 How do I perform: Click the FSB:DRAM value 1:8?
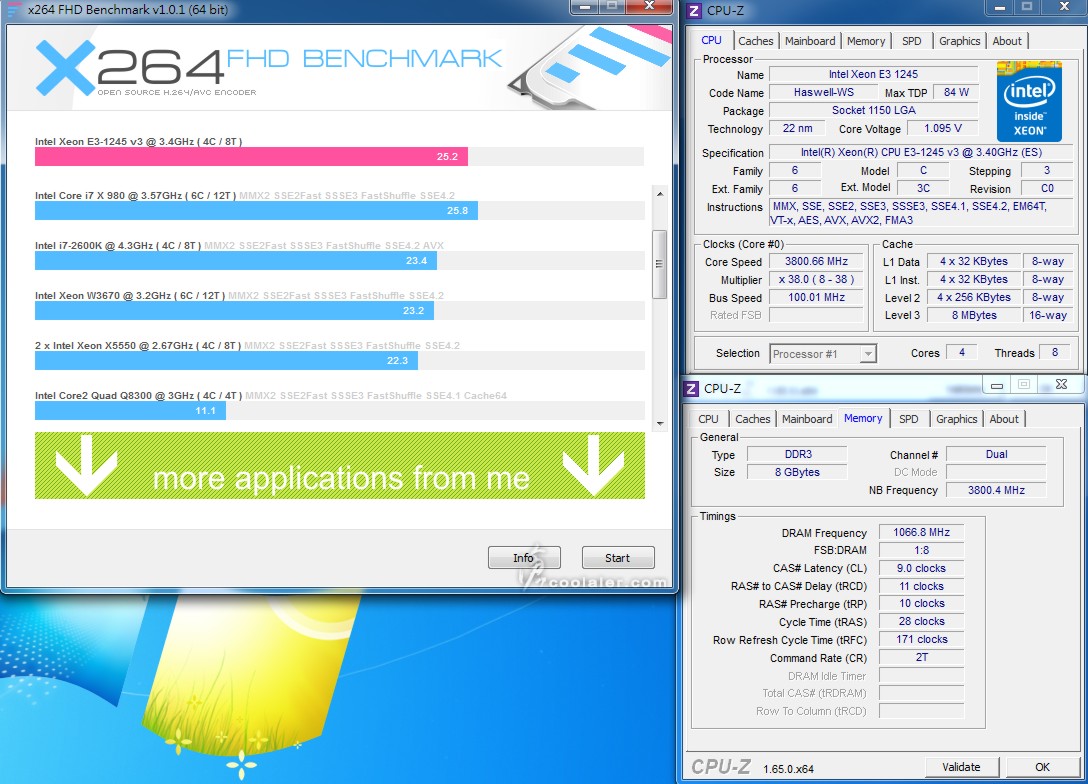(921, 550)
